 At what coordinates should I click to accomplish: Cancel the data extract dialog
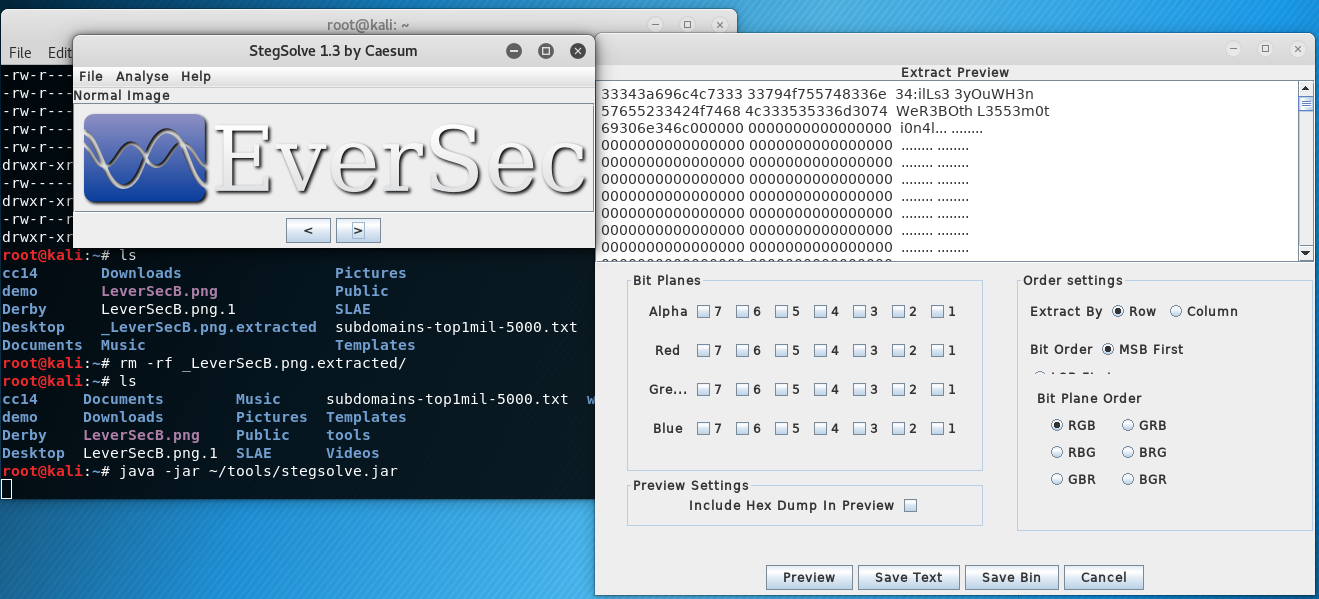1104,577
